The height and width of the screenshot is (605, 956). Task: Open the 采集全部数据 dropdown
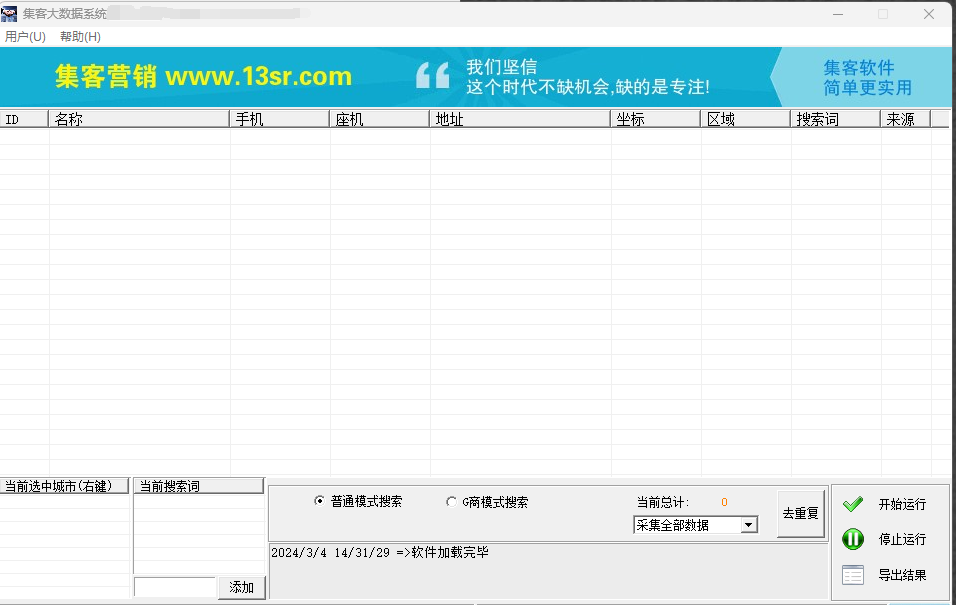749,525
